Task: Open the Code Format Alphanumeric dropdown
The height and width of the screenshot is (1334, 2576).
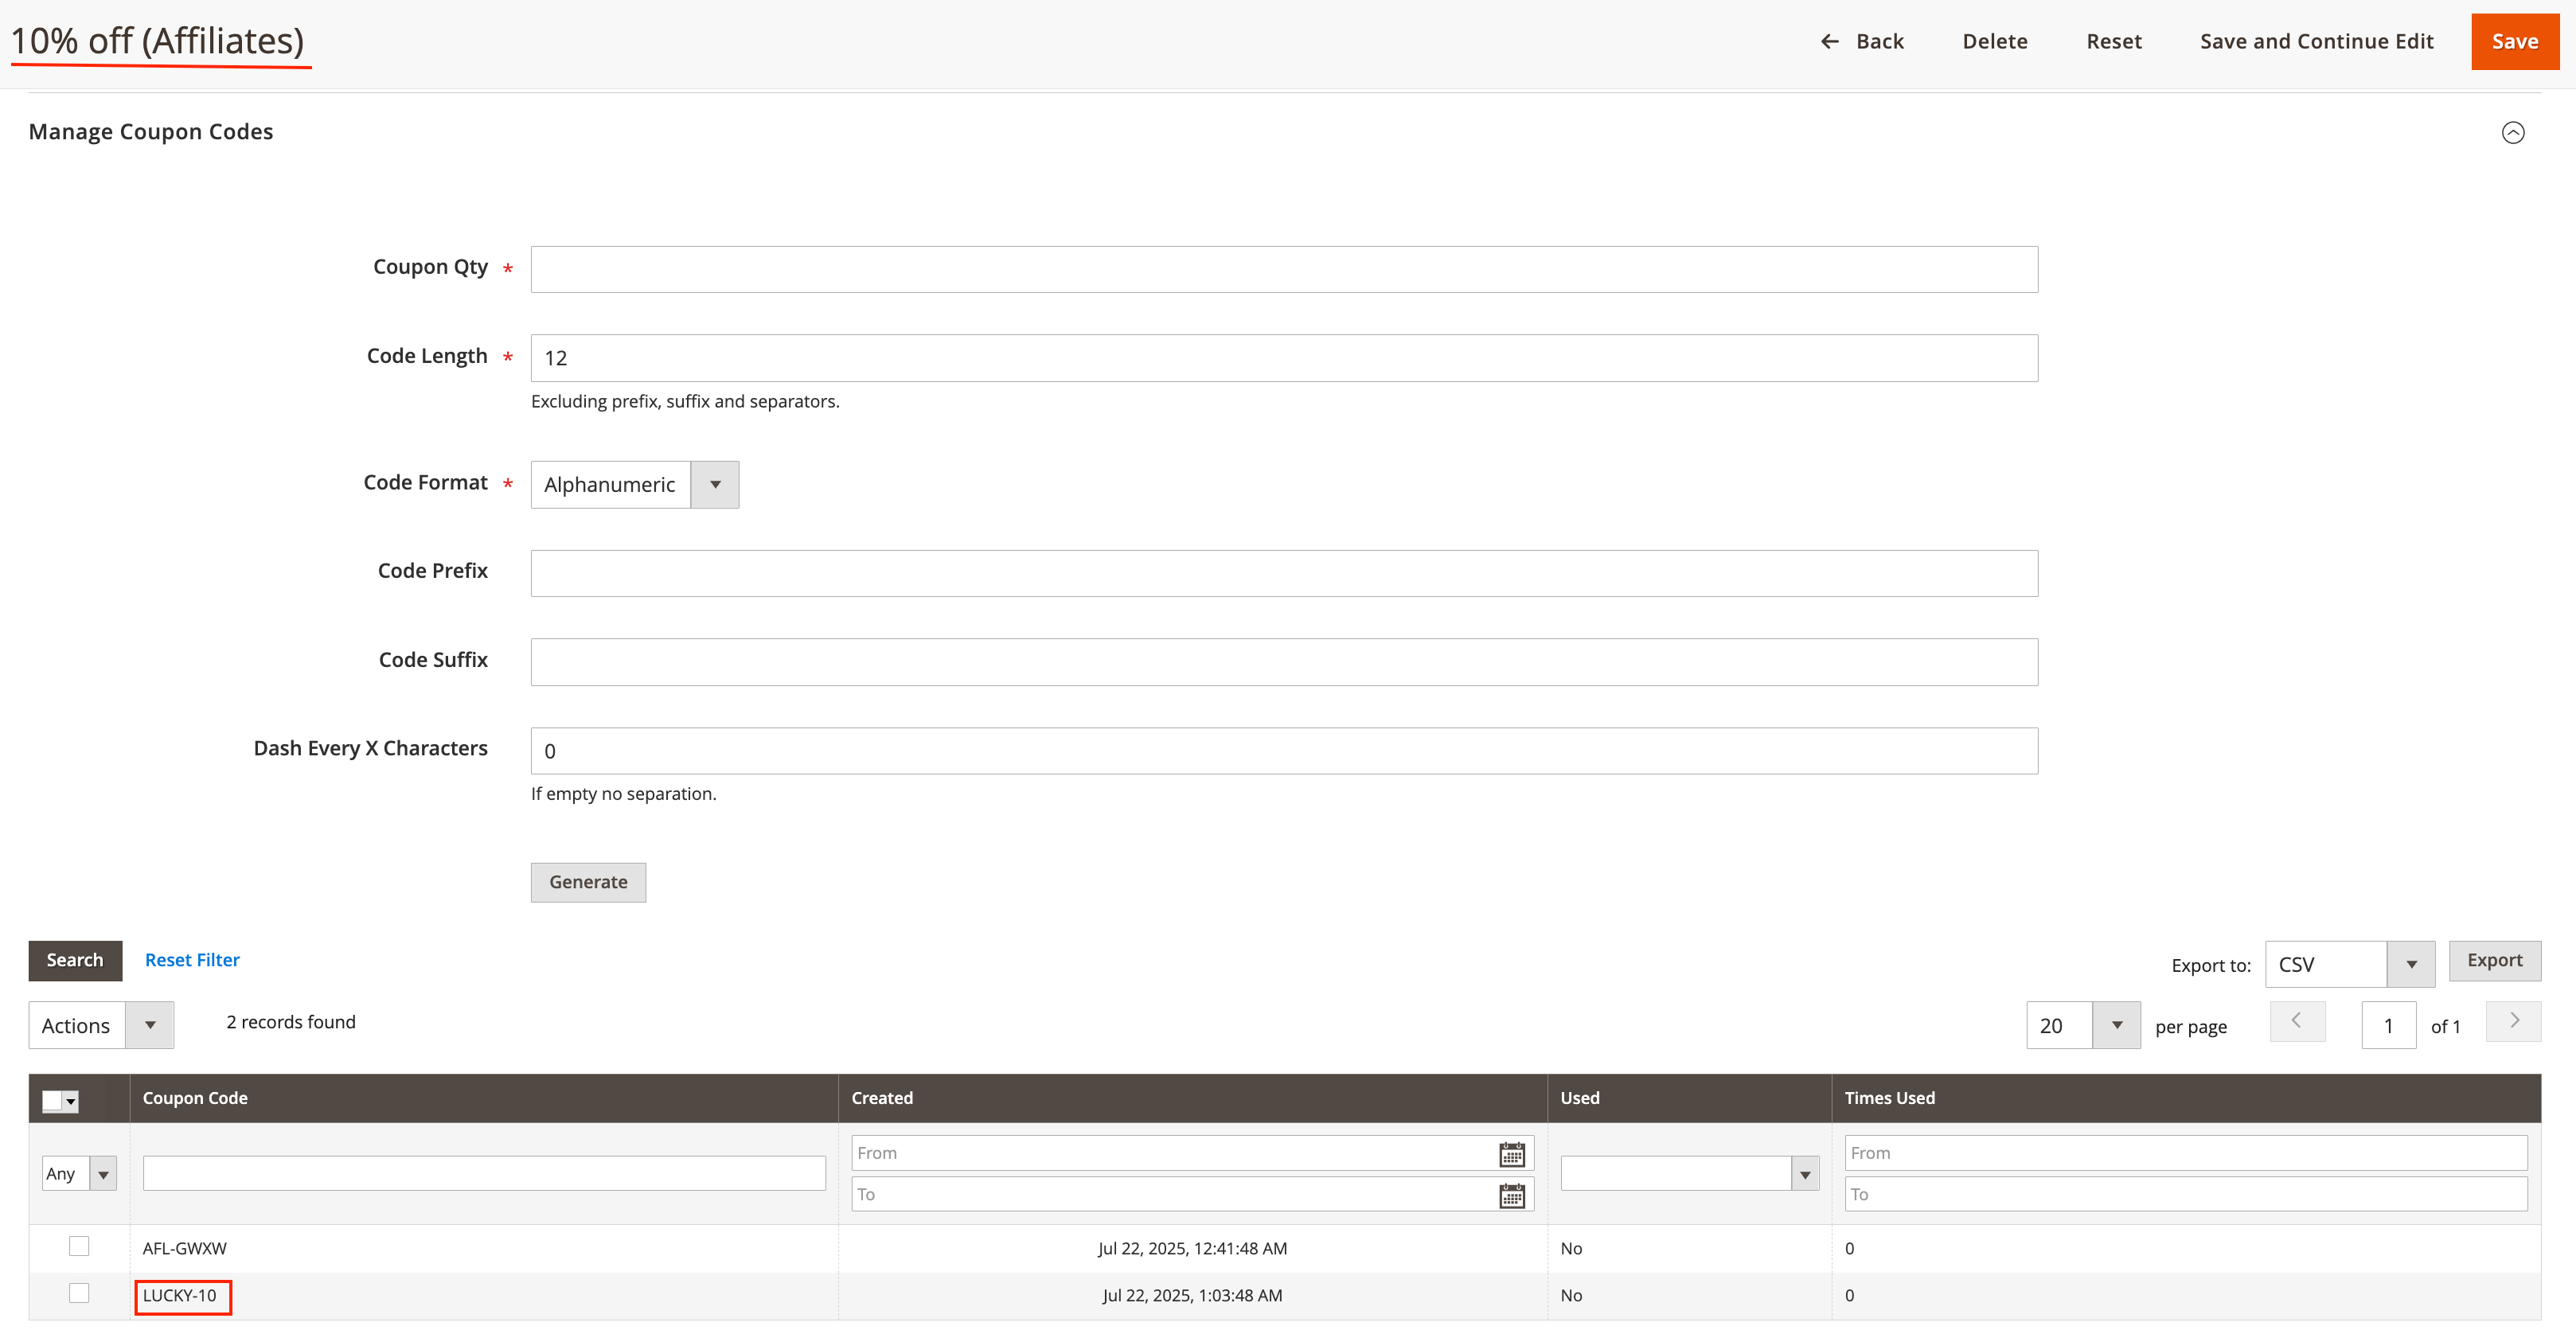Action: coord(714,484)
